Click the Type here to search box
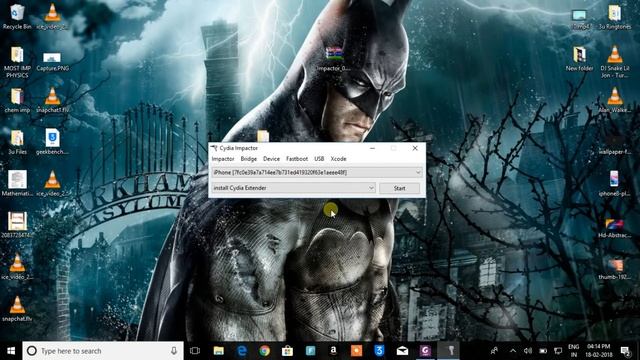This screenshot has height=360, width=640. (103, 351)
